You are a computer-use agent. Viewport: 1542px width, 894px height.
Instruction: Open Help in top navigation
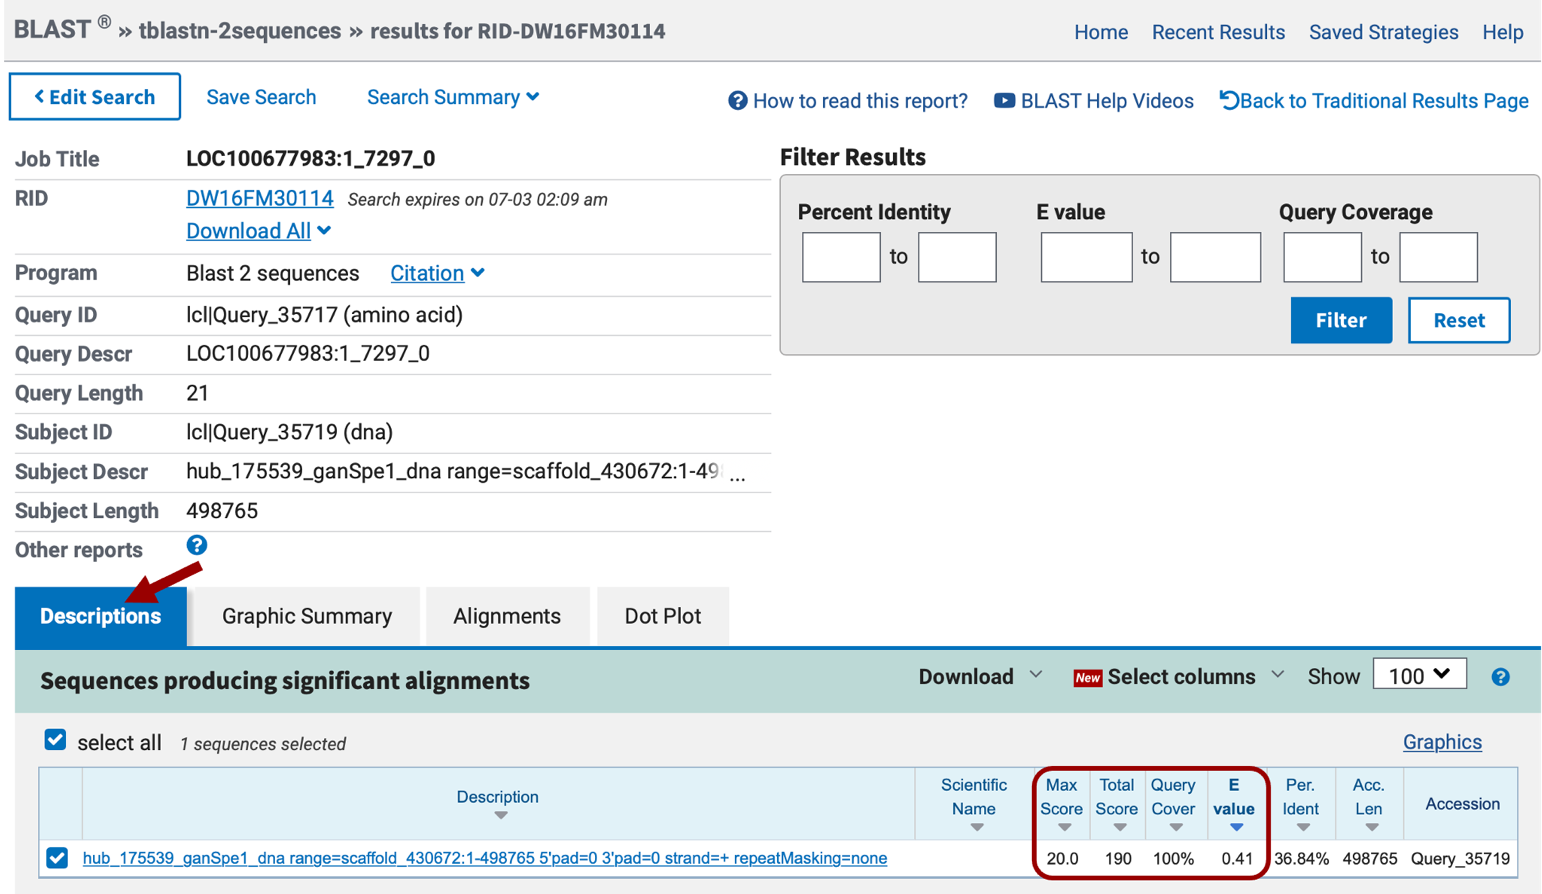[1502, 32]
